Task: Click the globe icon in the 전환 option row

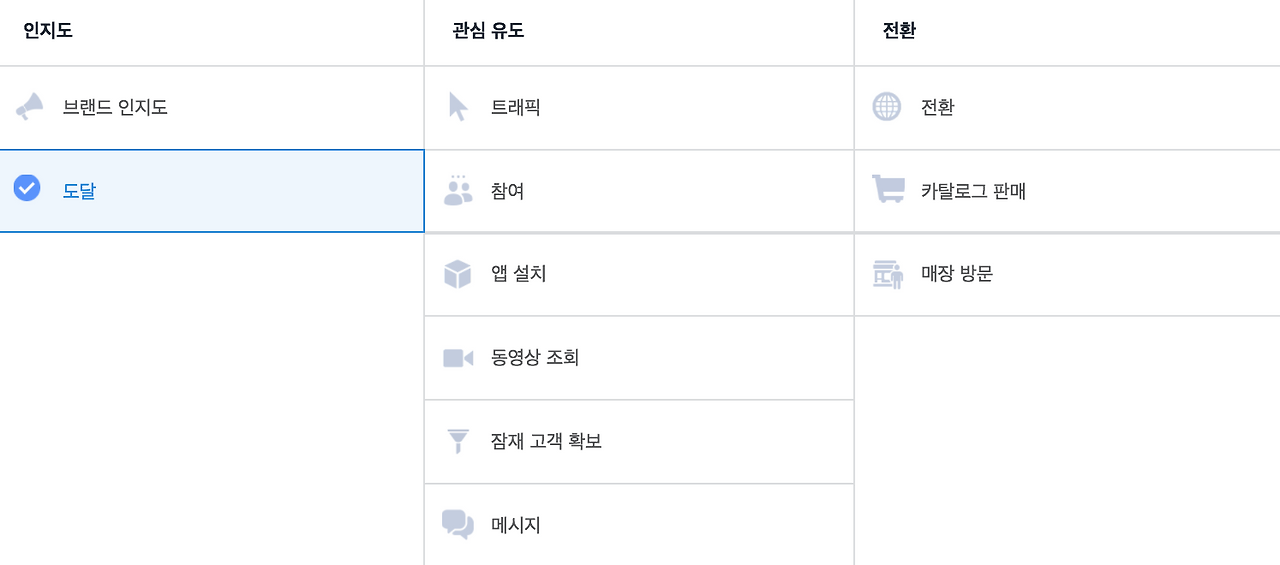Action: coord(886,106)
